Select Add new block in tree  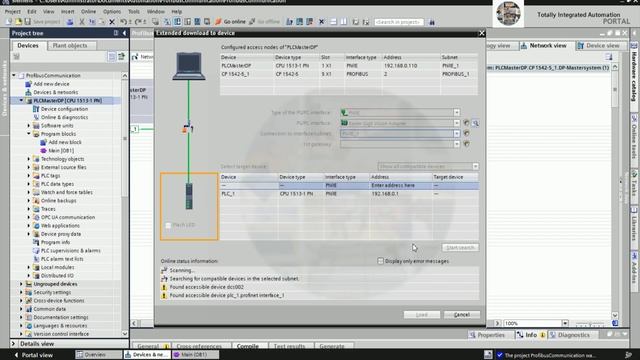coord(65,142)
